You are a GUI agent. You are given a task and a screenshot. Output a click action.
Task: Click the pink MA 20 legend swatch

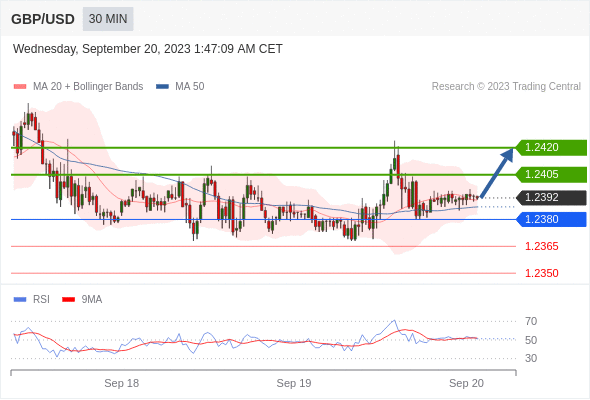click(x=20, y=87)
